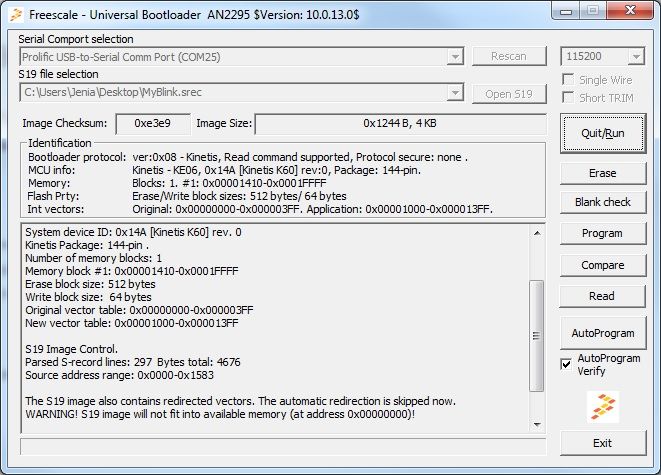Click the Int vectors identification row
The image size is (661, 475).
coord(260,209)
